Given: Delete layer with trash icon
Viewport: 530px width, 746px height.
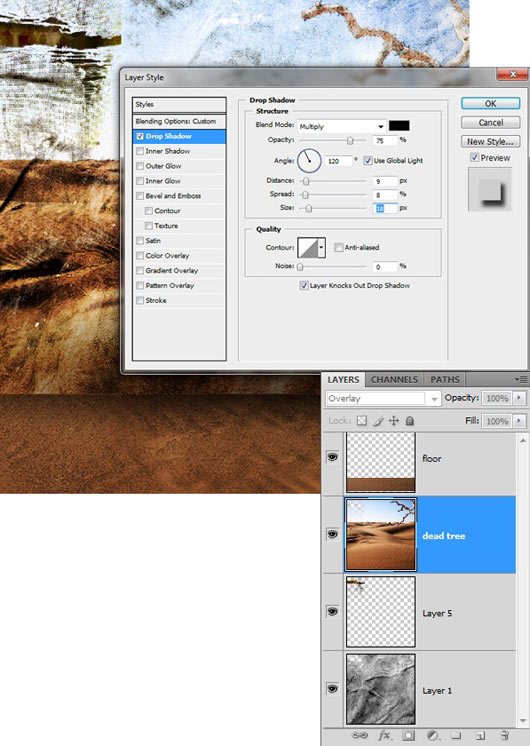Looking at the screenshot, I should [505, 735].
